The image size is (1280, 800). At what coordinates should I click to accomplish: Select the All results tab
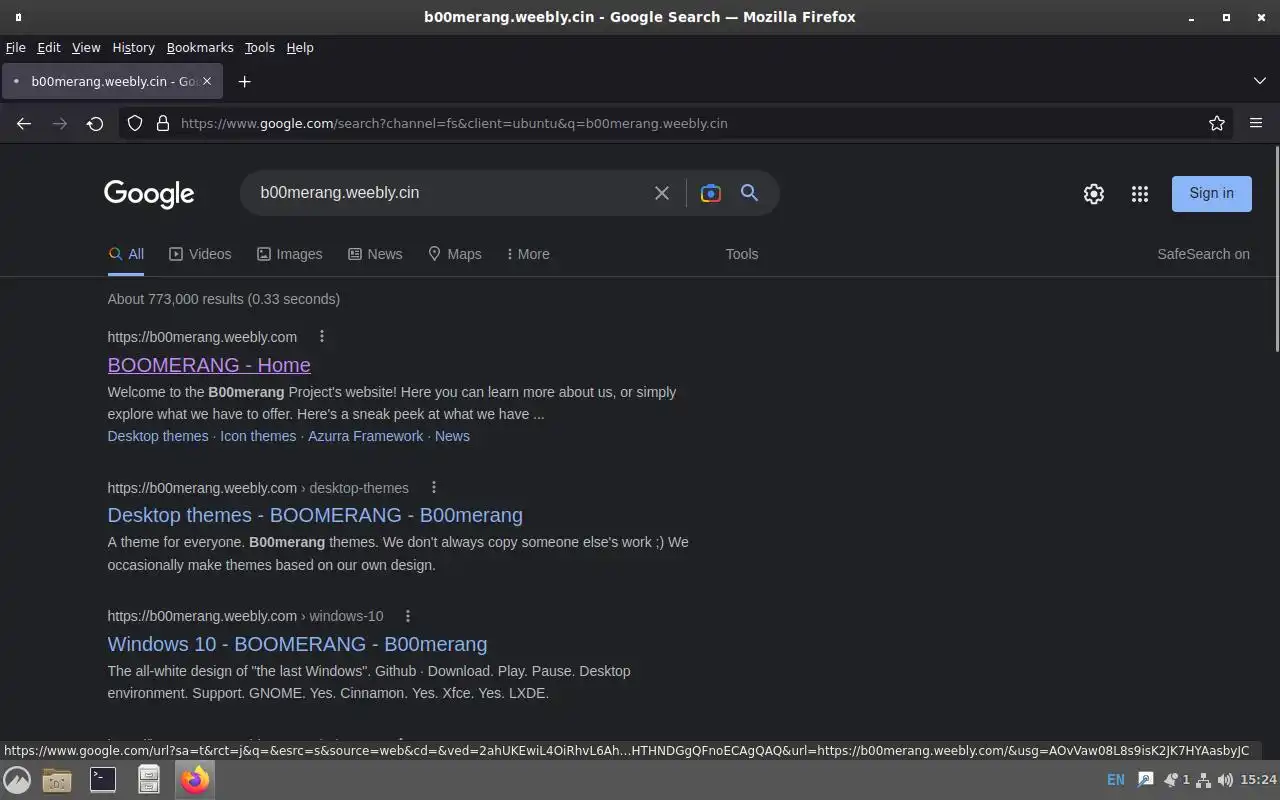126,254
